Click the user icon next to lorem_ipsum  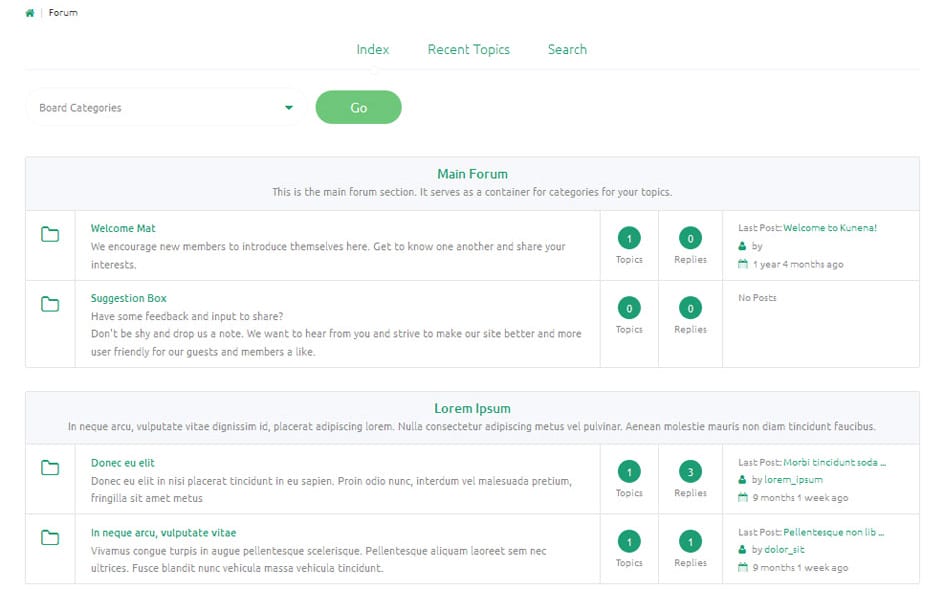[x=742, y=480]
